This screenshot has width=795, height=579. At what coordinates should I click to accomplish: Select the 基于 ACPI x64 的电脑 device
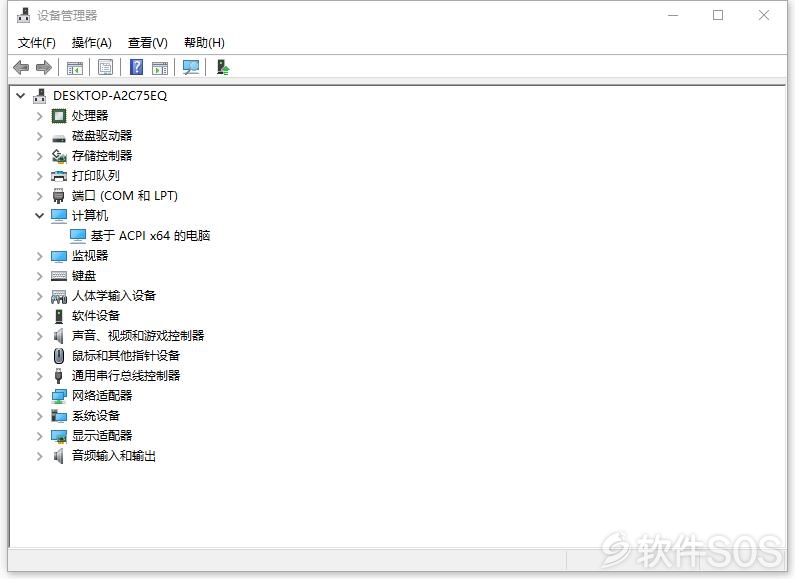[x=150, y=236]
